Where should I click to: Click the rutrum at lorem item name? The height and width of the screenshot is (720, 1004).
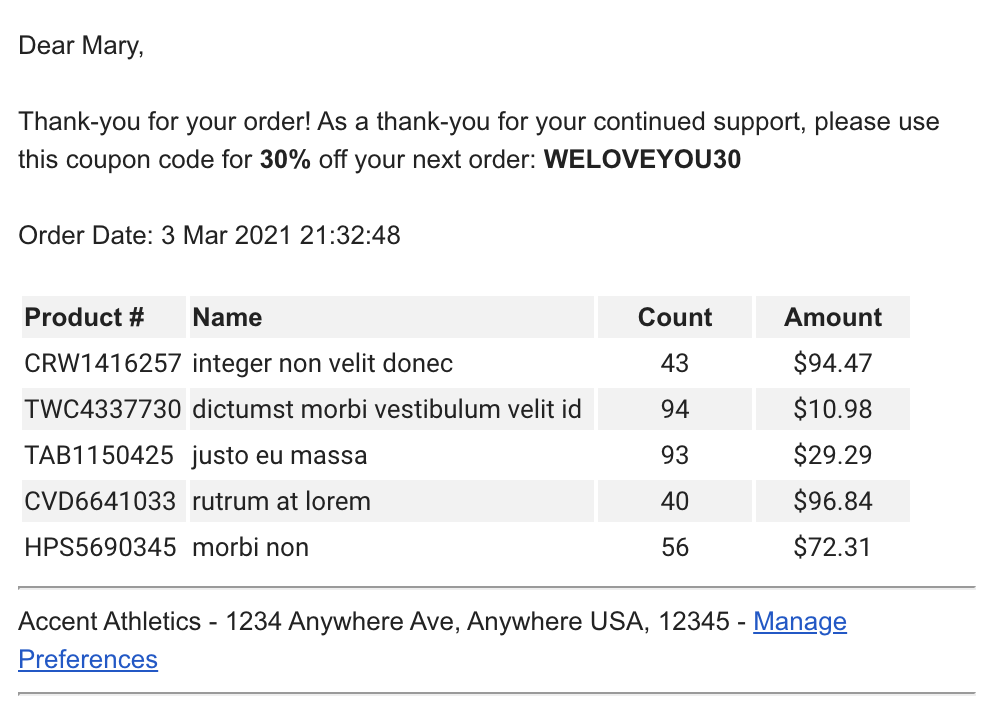click(x=282, y=501)
